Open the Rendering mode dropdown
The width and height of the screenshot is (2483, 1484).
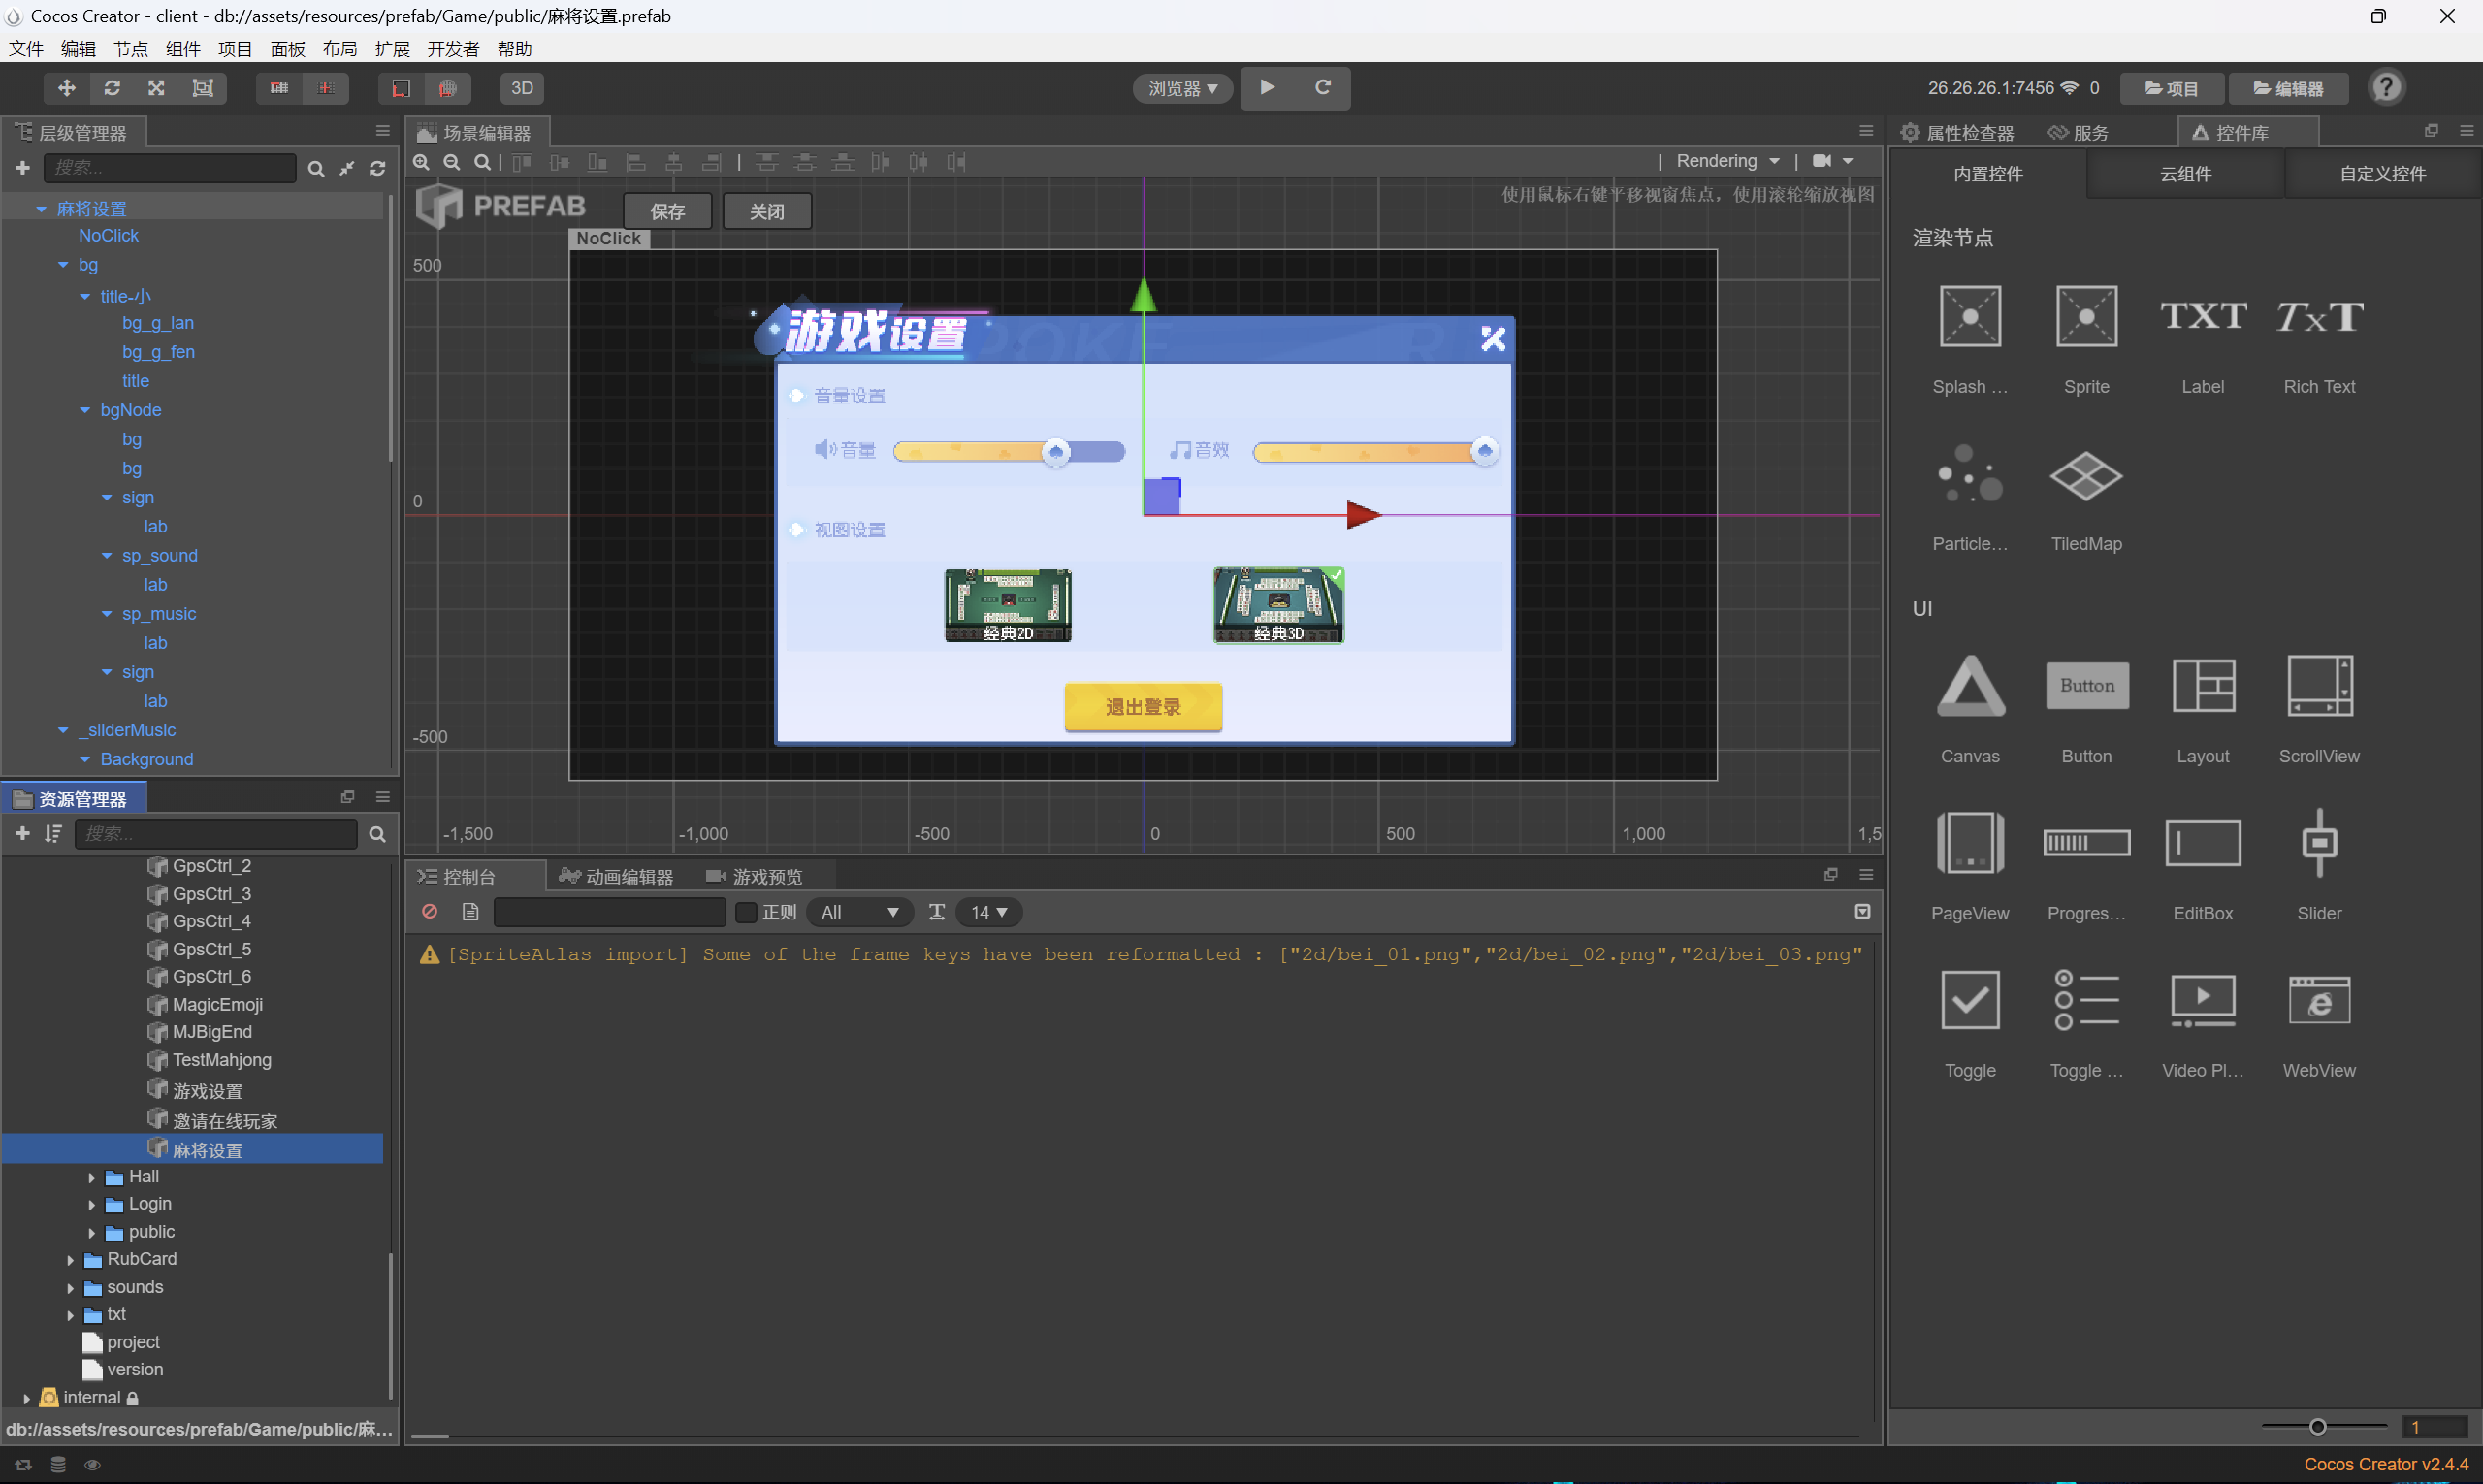1727,161
